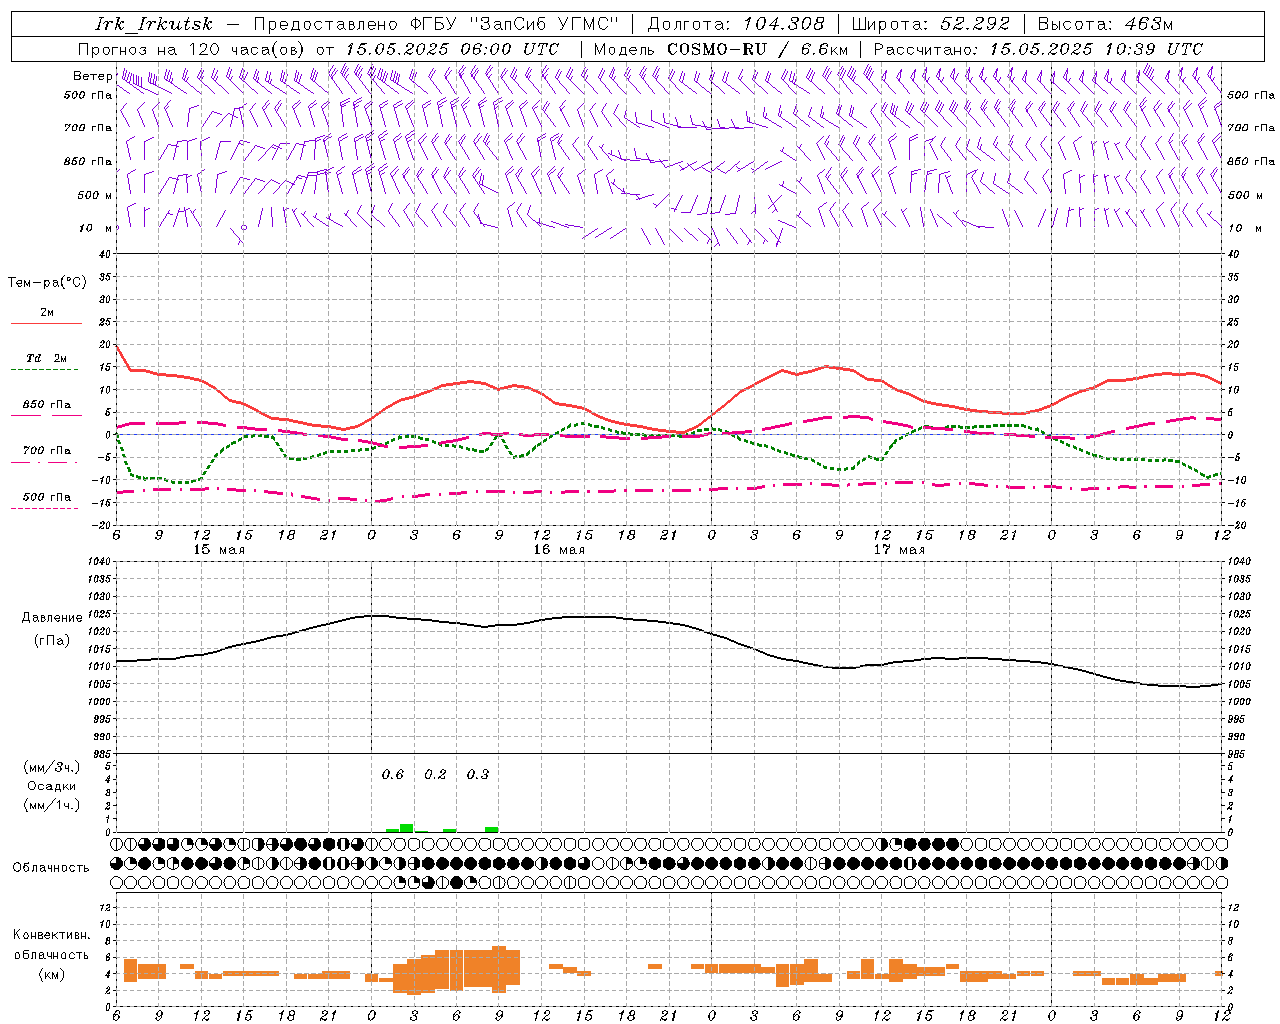This screenshot has width=1280, height=1024.
Task: Select the model label COSMO-RU / 6.6км
Action: pyautogui.click(x=758, y=49)
